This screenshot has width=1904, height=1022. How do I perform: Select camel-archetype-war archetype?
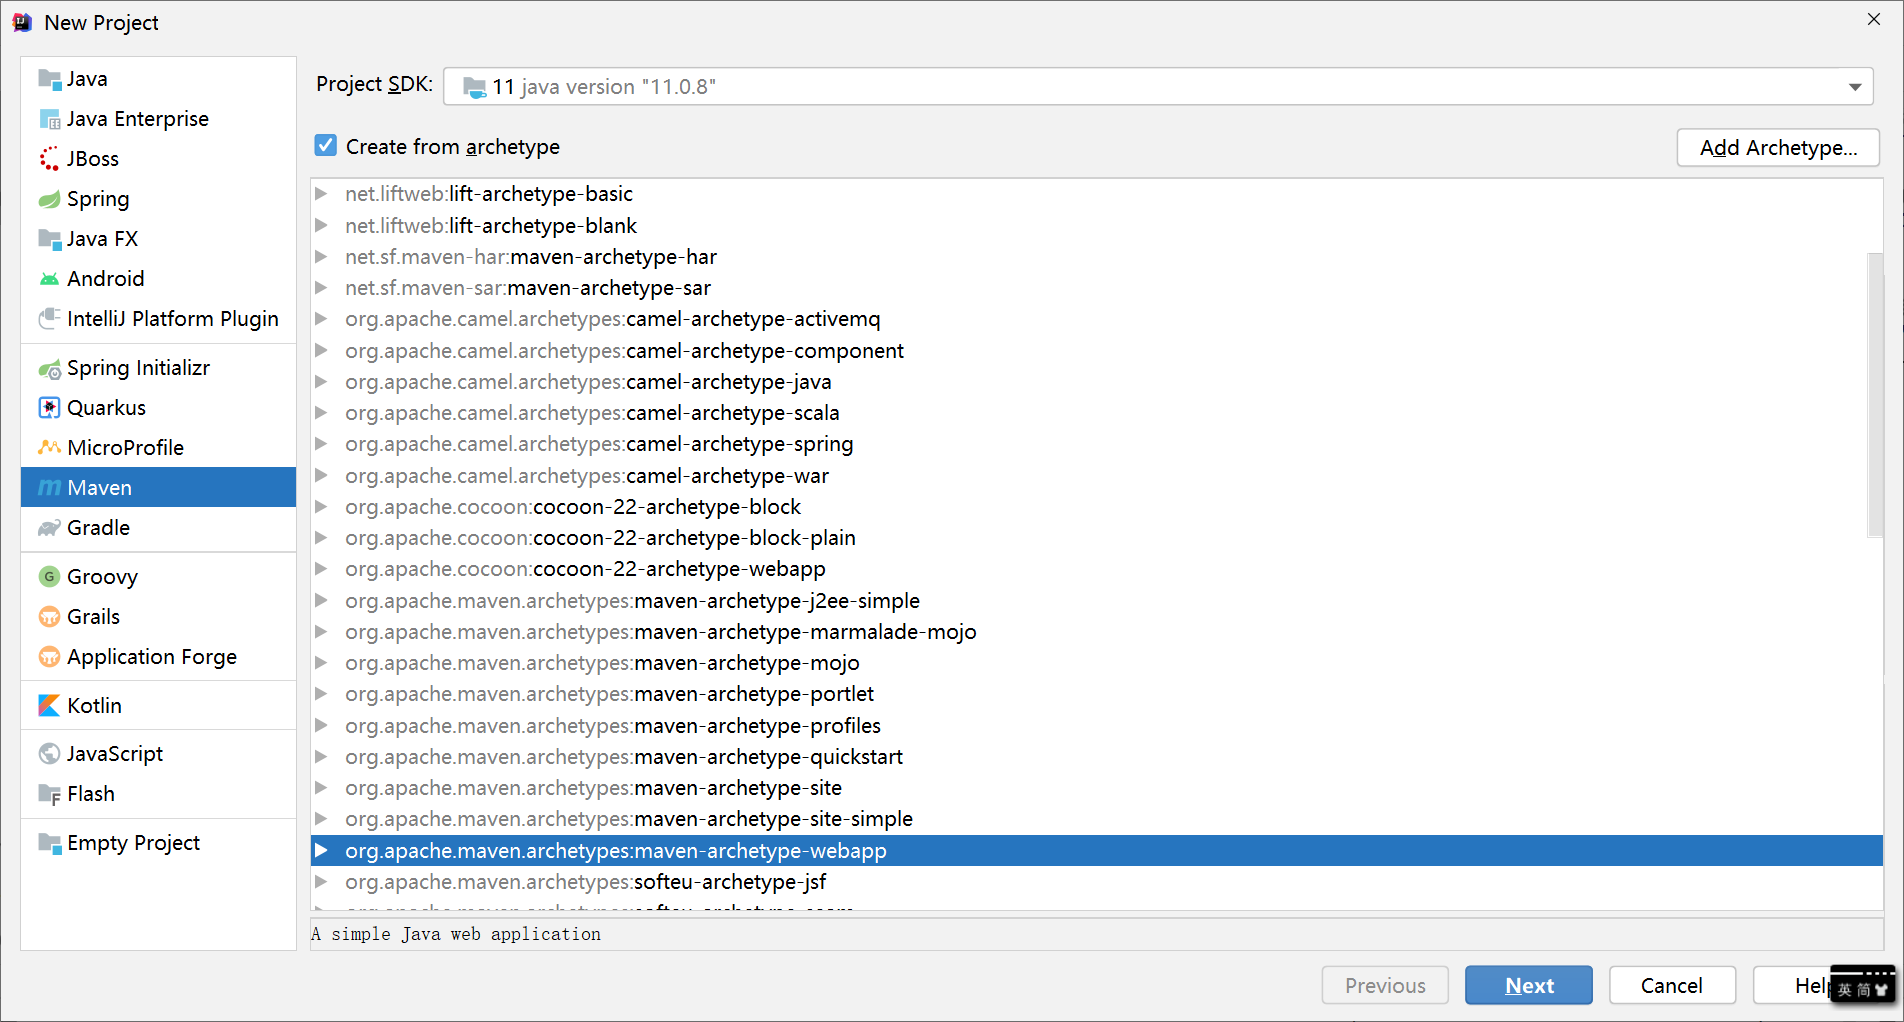(x=1096, y=475)
